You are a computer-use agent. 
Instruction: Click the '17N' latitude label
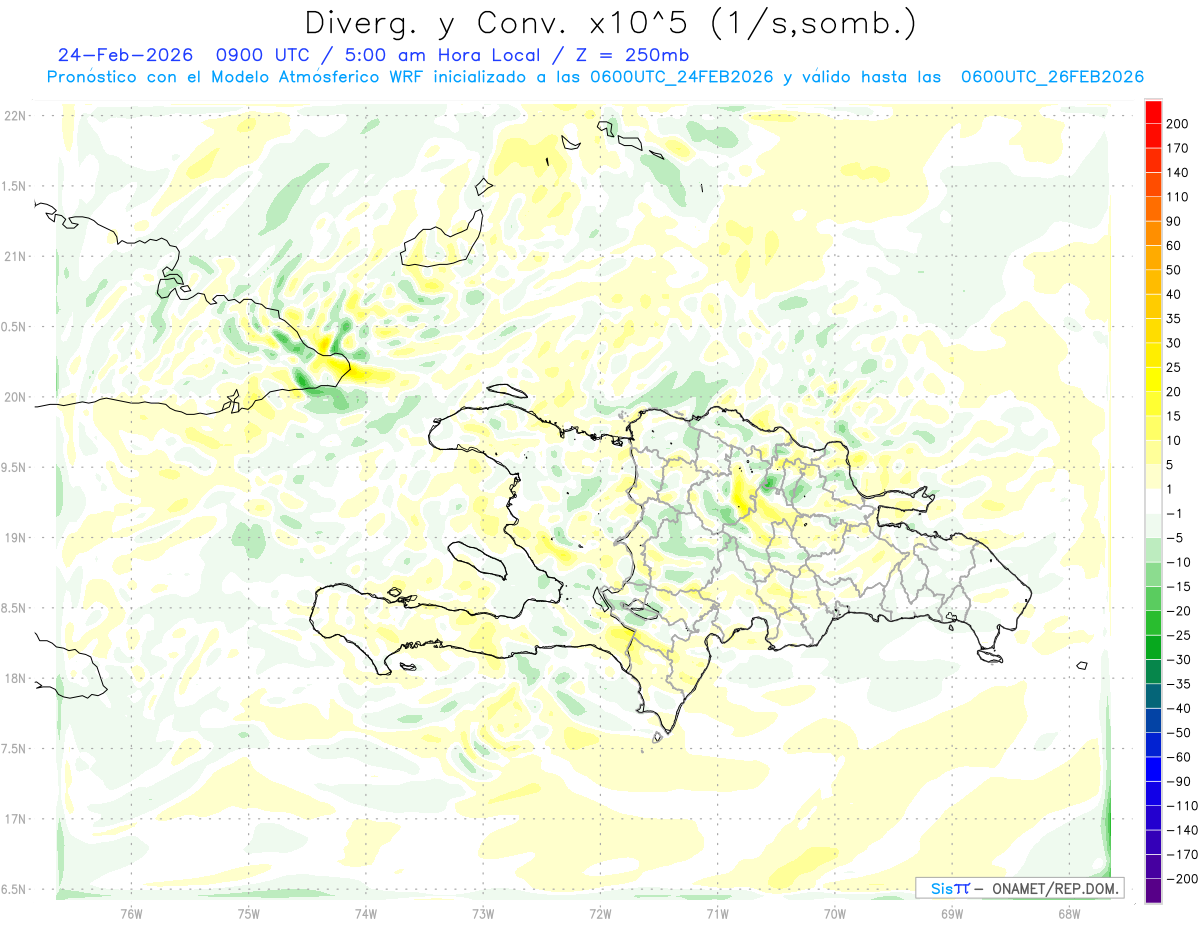tap(14, 819)
